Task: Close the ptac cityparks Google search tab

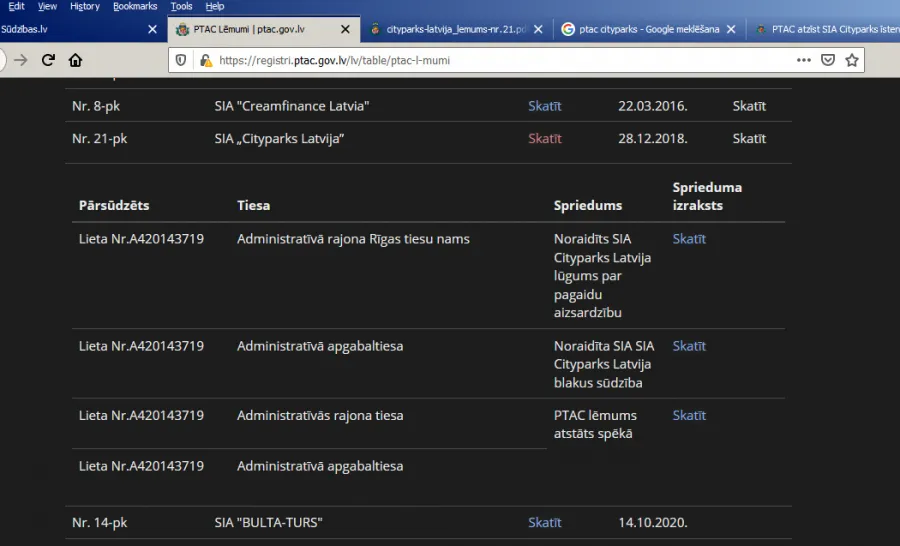Action: [731, 29]
